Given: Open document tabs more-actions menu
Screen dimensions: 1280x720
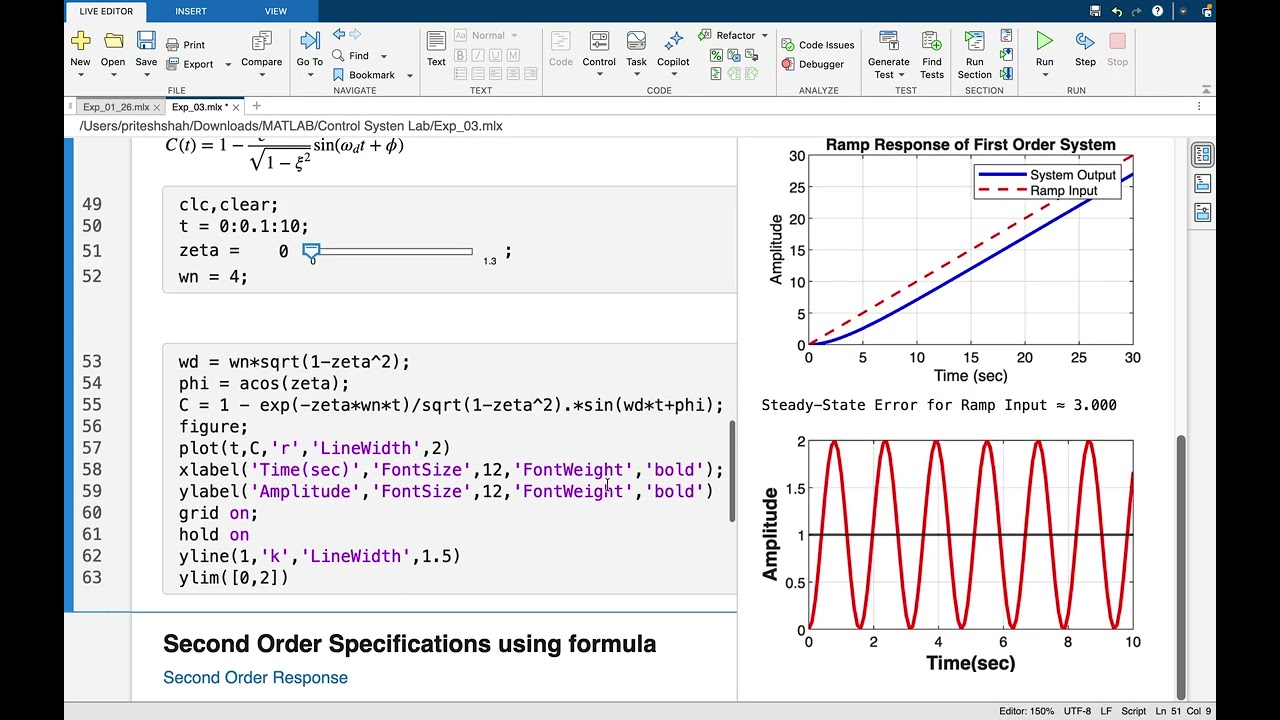Looking at the screenshot, I should 1199,106.
